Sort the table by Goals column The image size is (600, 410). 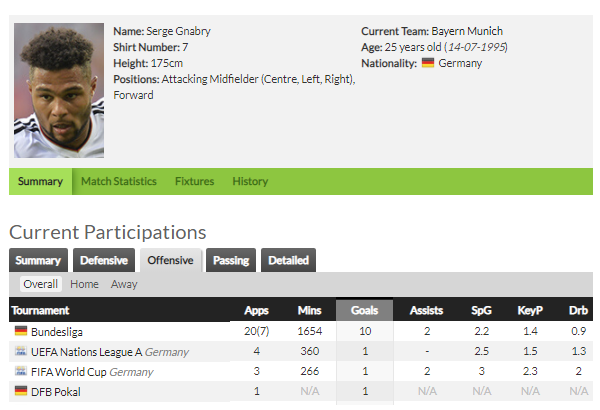pos(364,310)
